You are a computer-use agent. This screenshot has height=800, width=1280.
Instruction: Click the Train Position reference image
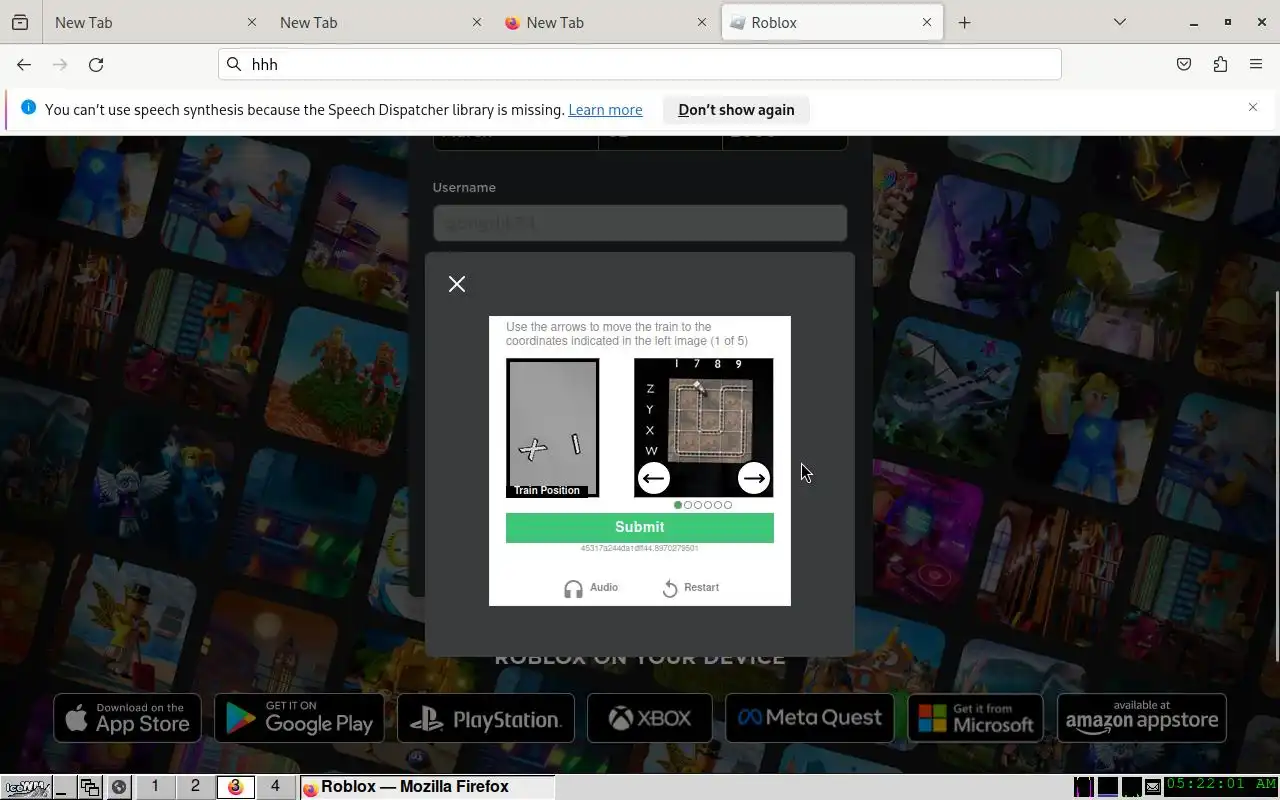point(552,428)
